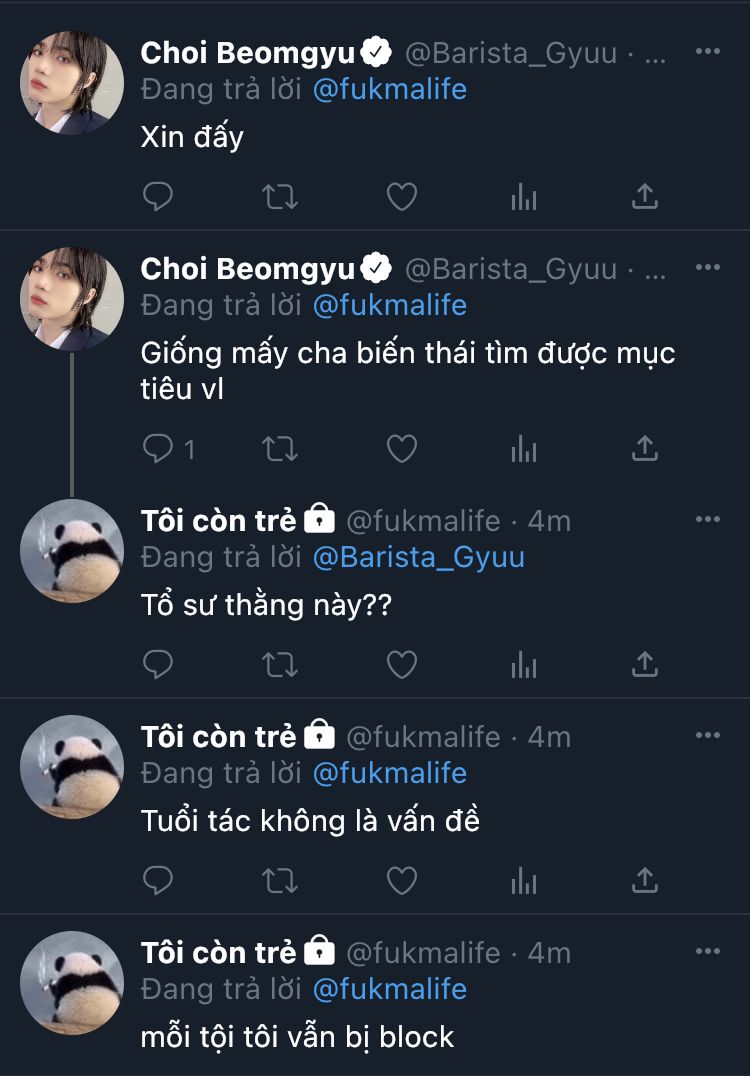Viewport: 750px width, 1076px height.
Task: Open @fukmalife mention in "Xin đấy" tweet
Action: (390, 89)
